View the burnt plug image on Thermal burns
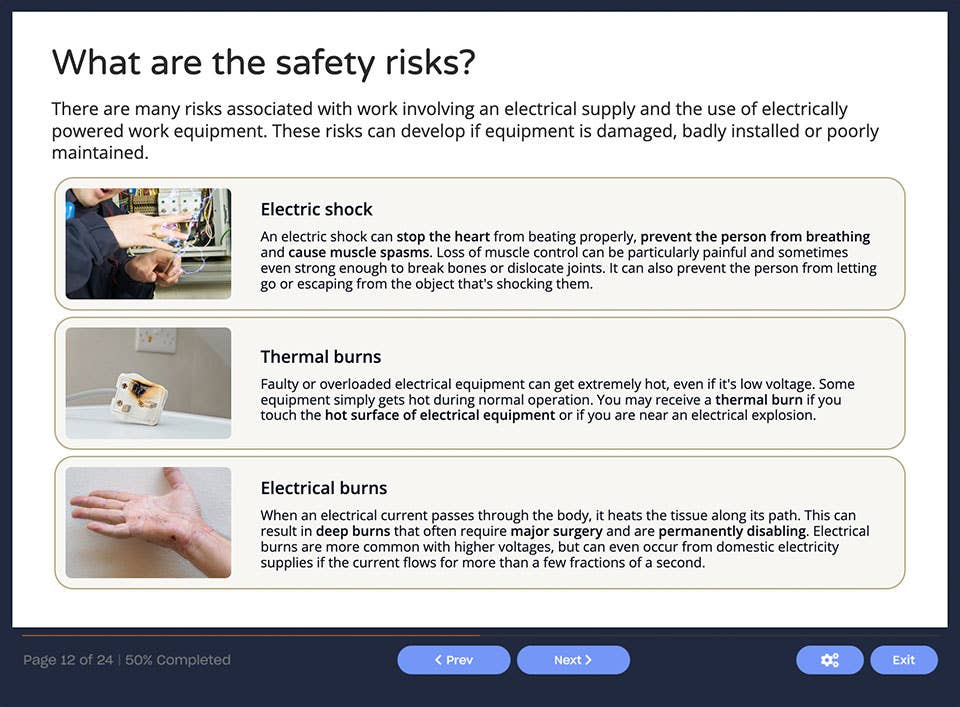The height and width of the screenshot is (707, 960). [x=147, y=383]
